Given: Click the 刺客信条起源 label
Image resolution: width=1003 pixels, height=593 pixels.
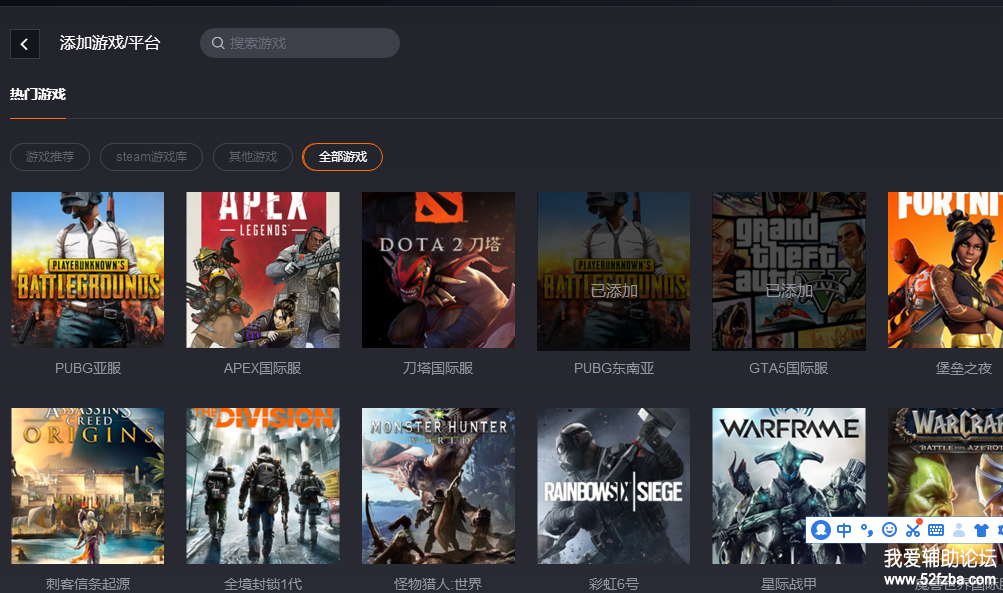Looking at the screenshot, I should pyautogui.click(x=88, y=584).
